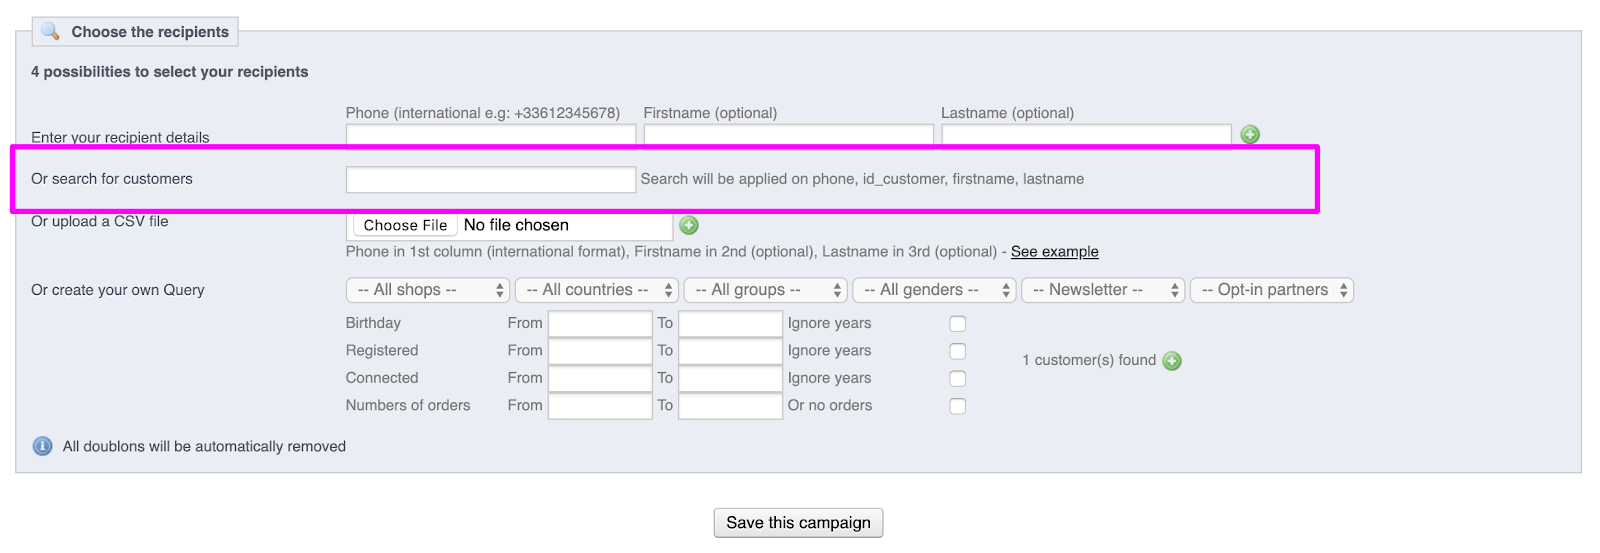Open the Newsletter filter dropdown
1600x553 pixels.
[x=1103, y=290]
